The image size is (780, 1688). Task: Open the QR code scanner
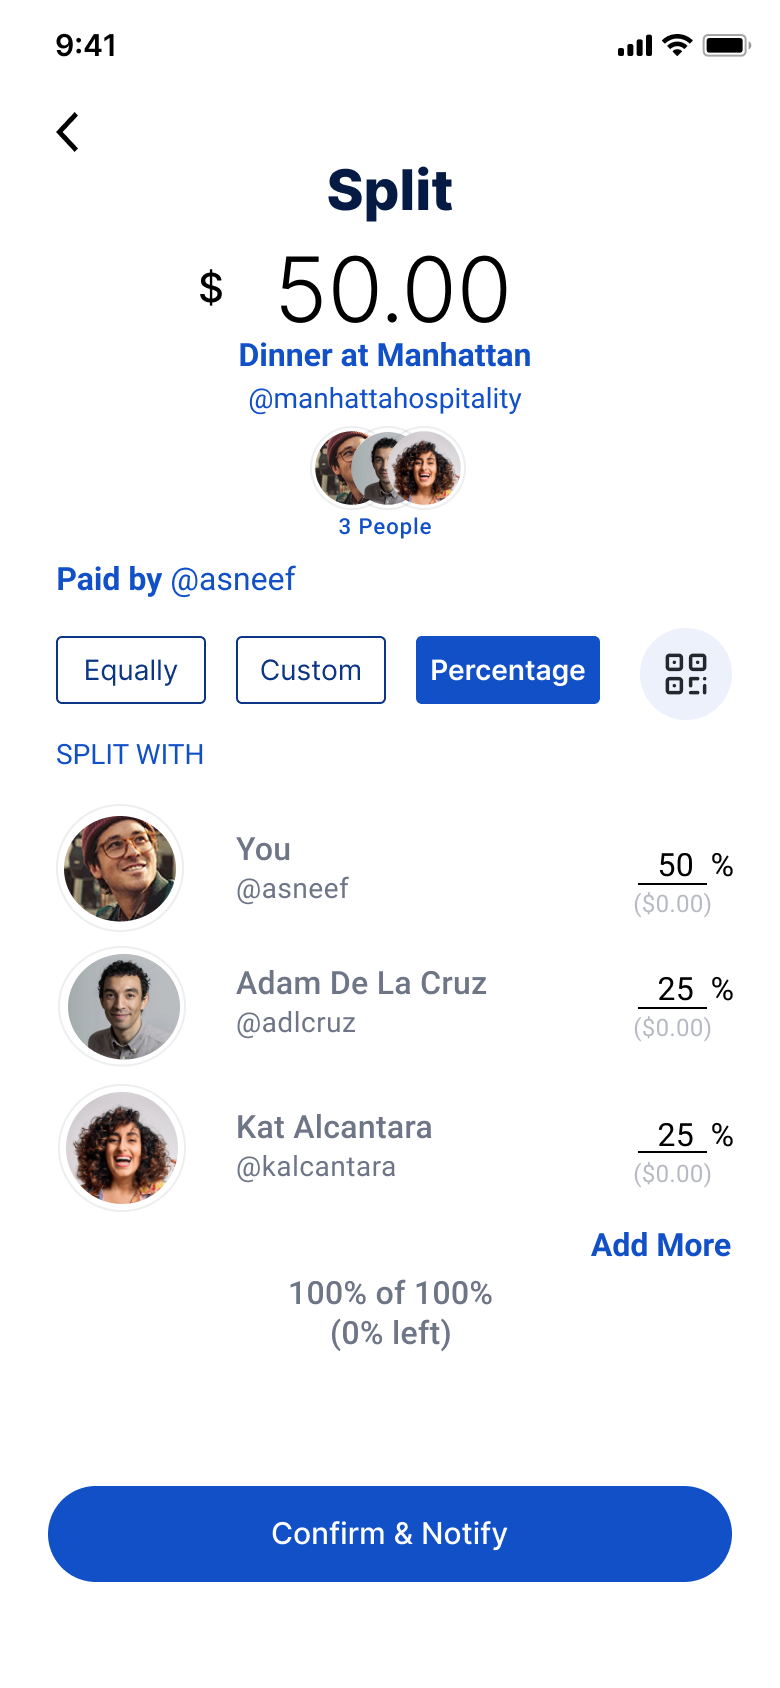tap(686, 673)
